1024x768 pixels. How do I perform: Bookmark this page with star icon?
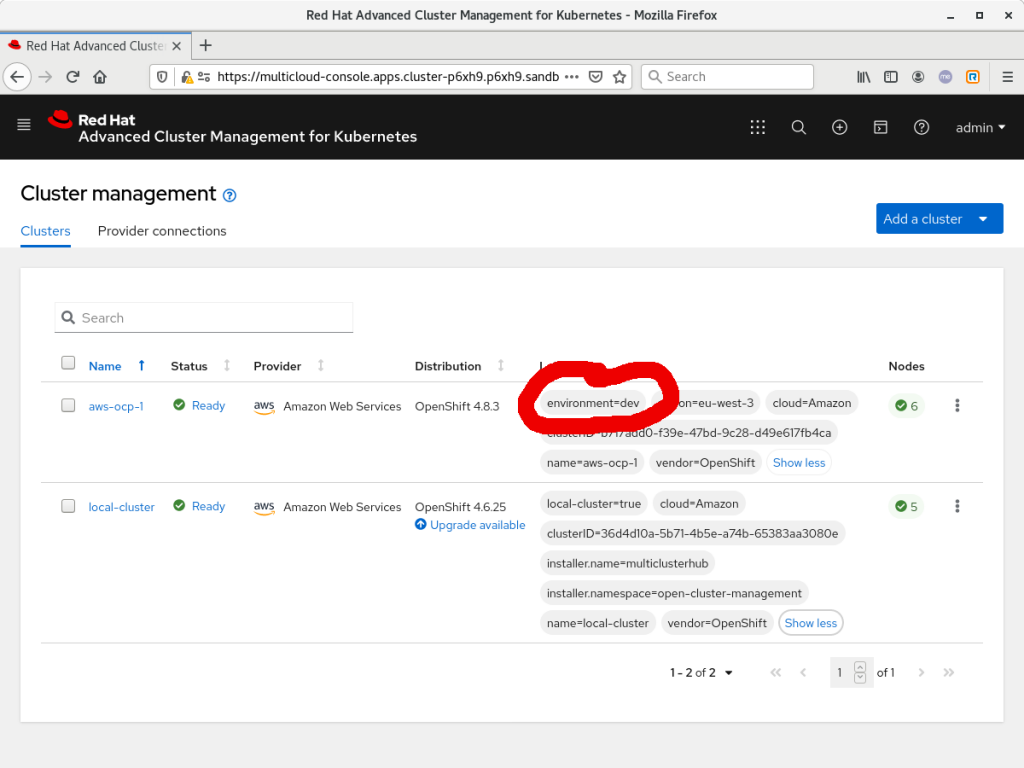[619, 77]
